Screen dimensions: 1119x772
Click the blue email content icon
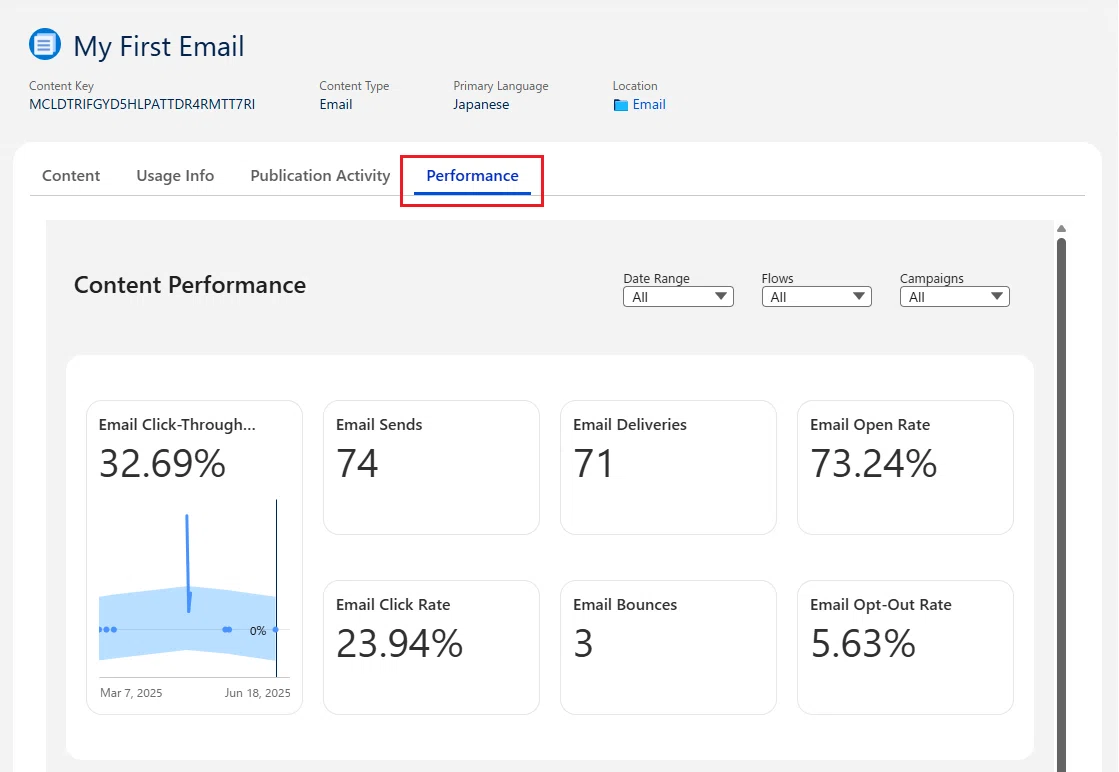(x=45, y=45)
